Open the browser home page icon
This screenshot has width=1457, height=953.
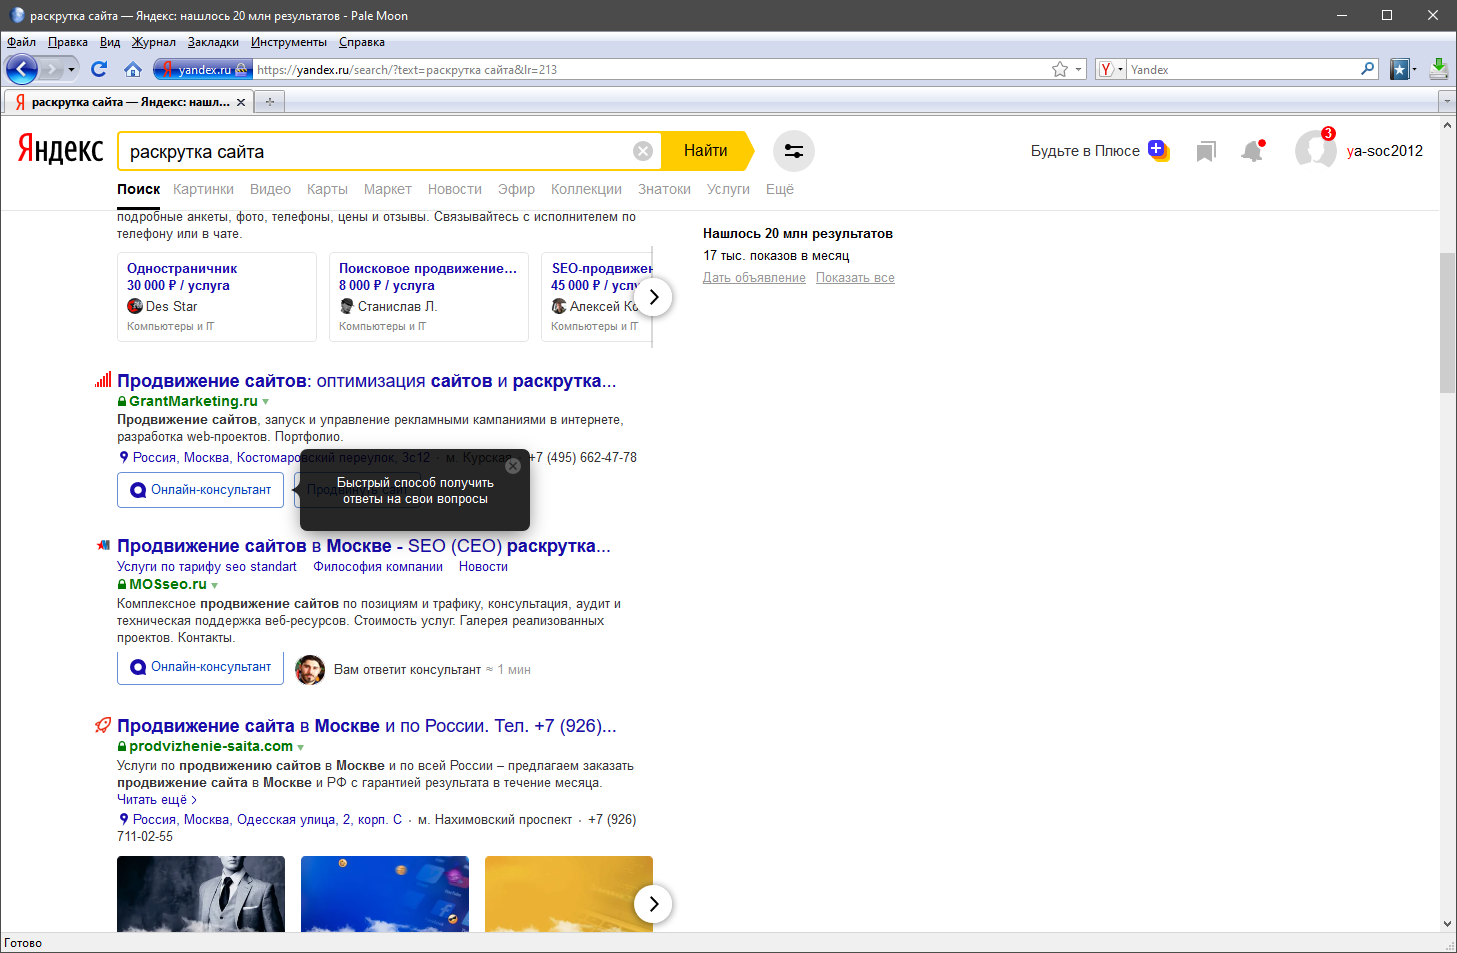coord(133,69)
